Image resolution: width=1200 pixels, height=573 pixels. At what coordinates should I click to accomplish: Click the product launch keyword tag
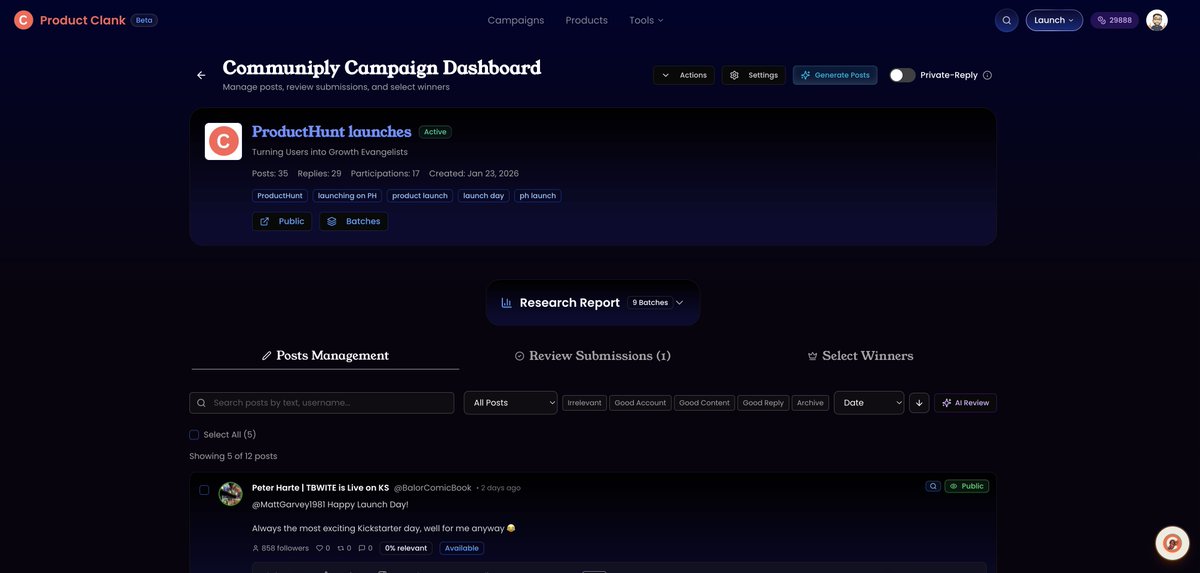pos(420,196)
